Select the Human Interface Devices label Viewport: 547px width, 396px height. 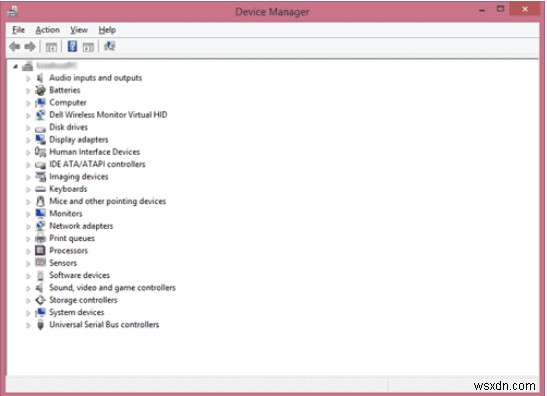pos(95,152)
